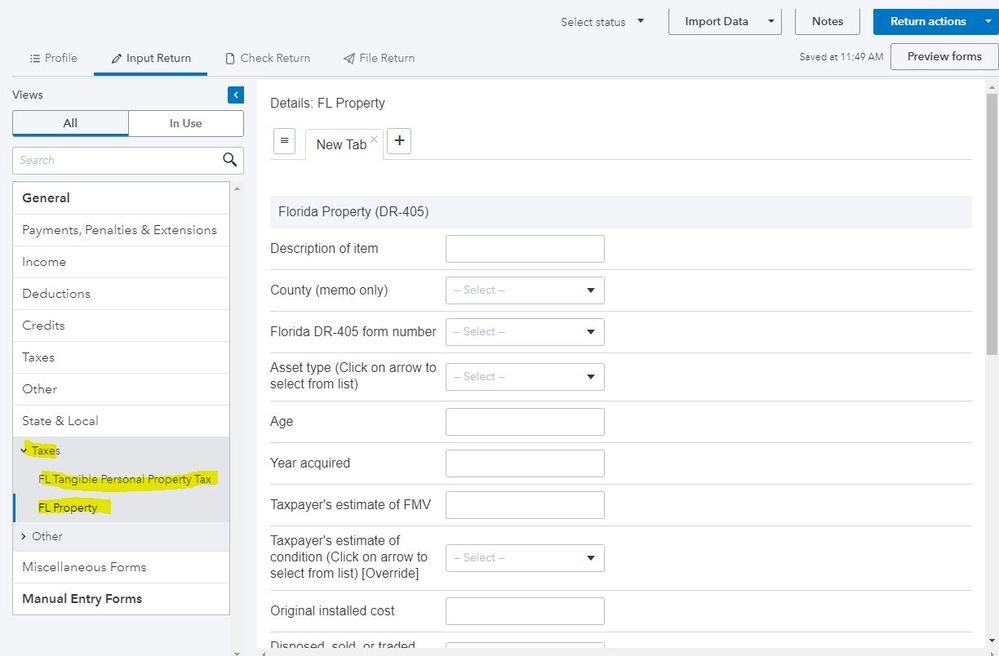
Task: Select FL Tangible Personal Property Tax item
Action: click(x=125, y=479)
